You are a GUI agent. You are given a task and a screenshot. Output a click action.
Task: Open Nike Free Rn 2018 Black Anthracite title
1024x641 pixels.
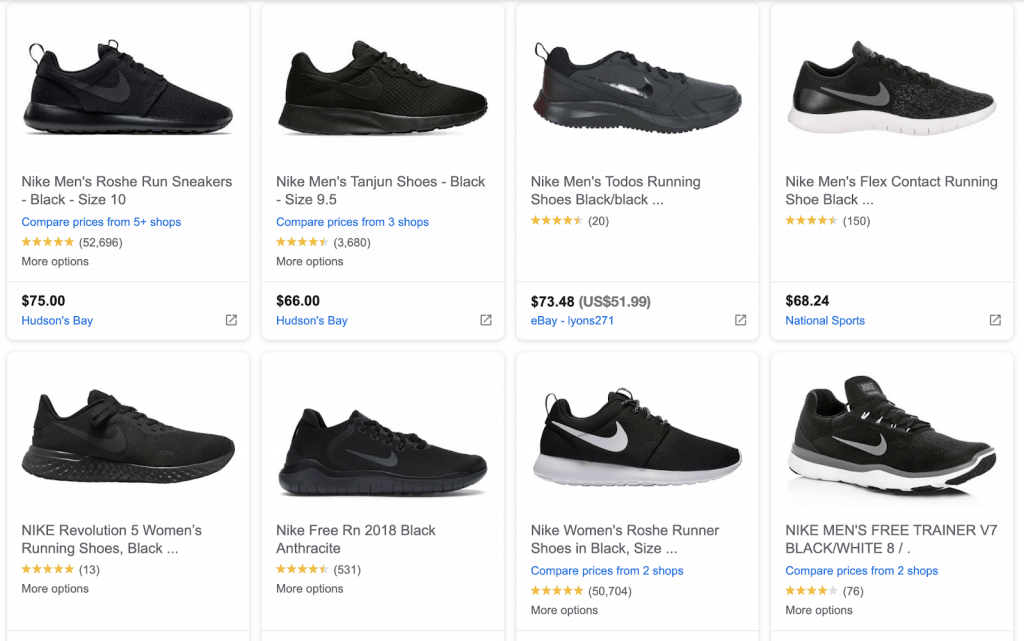pyautogui.click(x=356, y=539)
